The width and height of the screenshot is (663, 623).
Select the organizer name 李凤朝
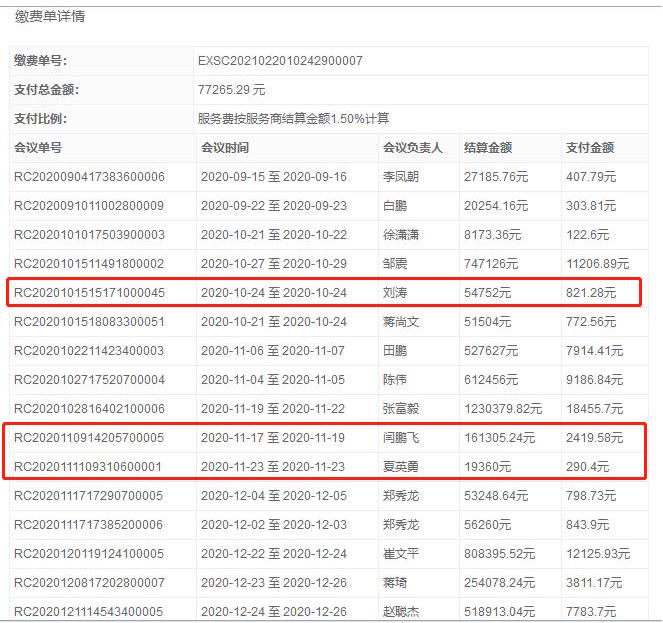click(x=403, y=177)
